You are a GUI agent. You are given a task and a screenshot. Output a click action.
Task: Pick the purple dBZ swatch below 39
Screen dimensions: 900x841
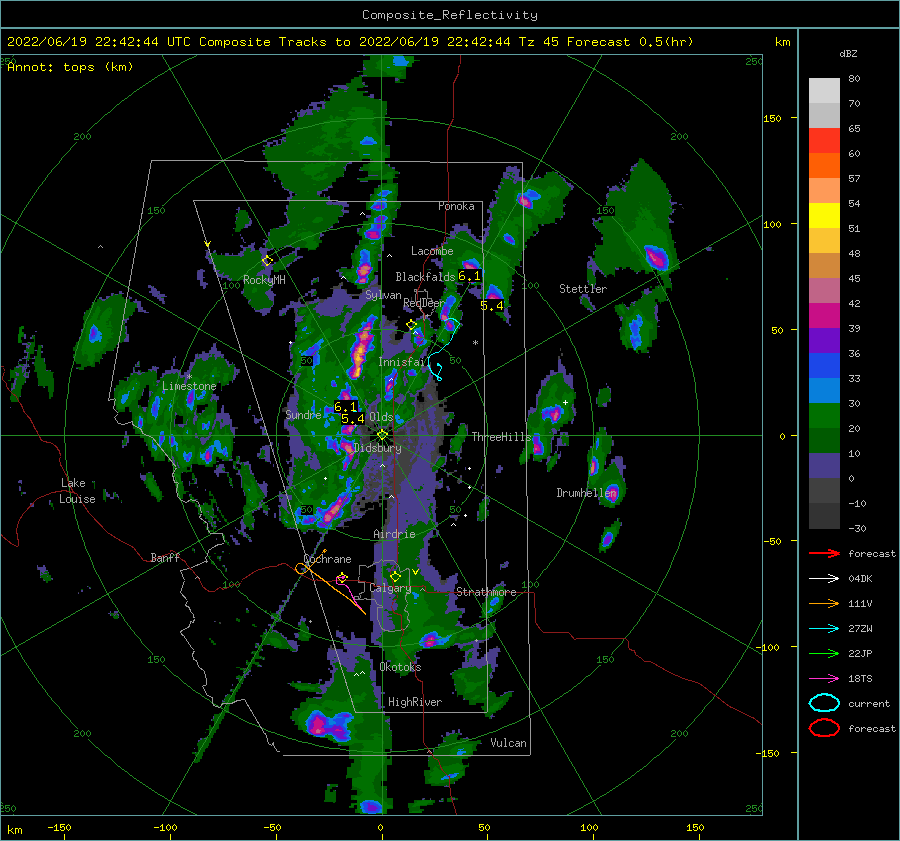coord(824,341)
